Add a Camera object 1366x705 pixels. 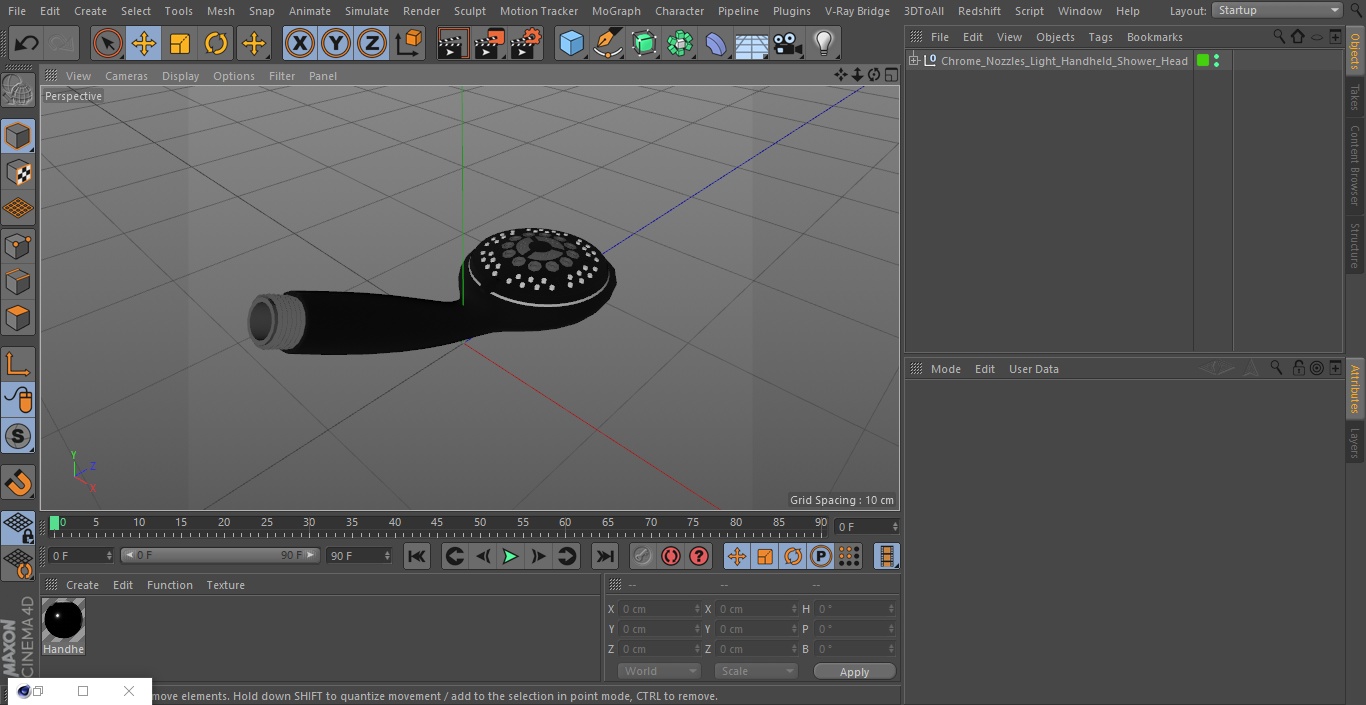point(787,43)
